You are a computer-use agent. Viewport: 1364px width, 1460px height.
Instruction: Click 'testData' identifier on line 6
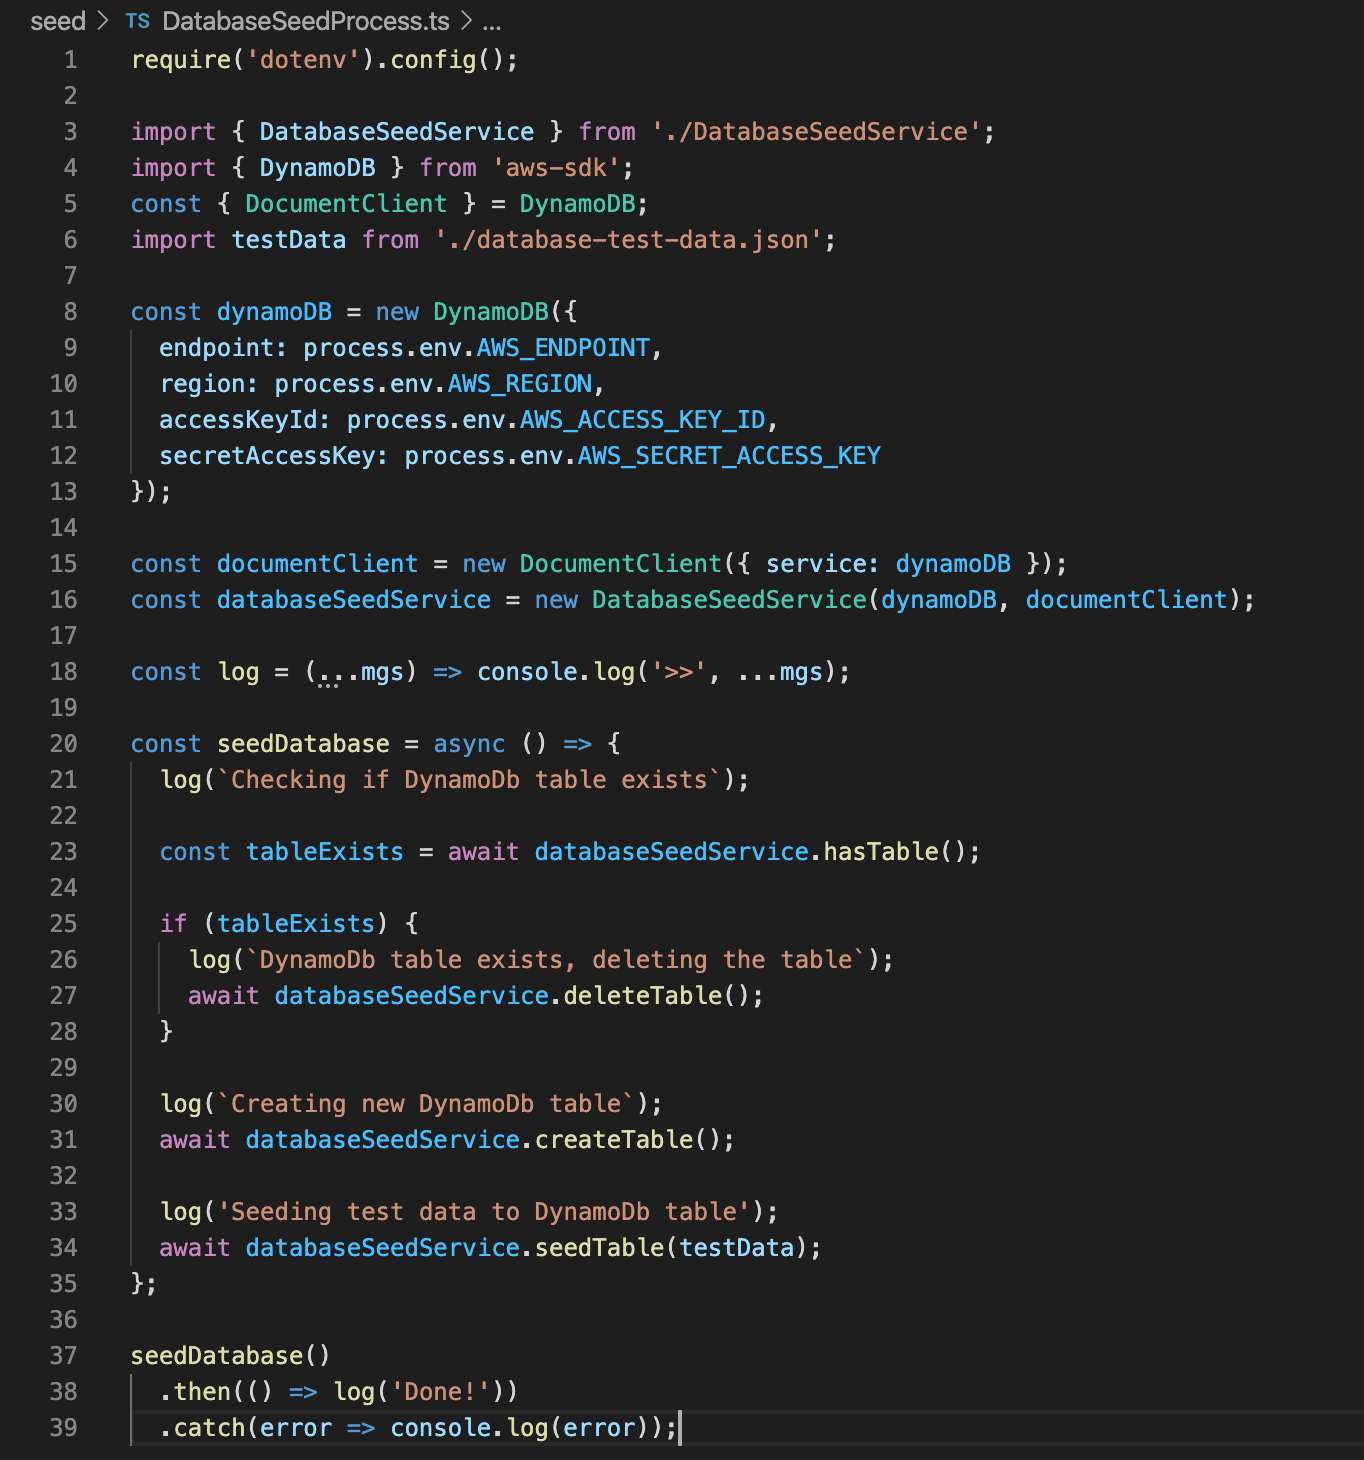pos(289,240)
